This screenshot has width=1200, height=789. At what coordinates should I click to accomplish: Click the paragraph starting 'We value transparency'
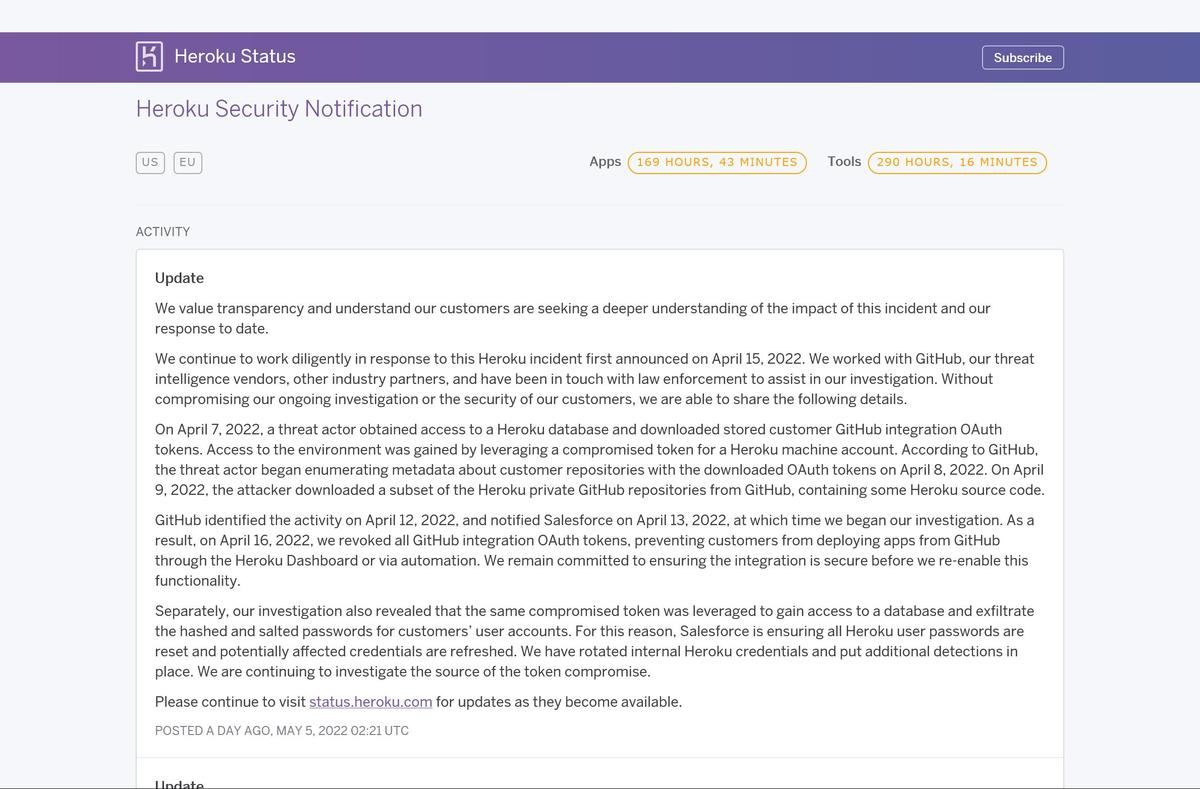[x=573, y=319]
